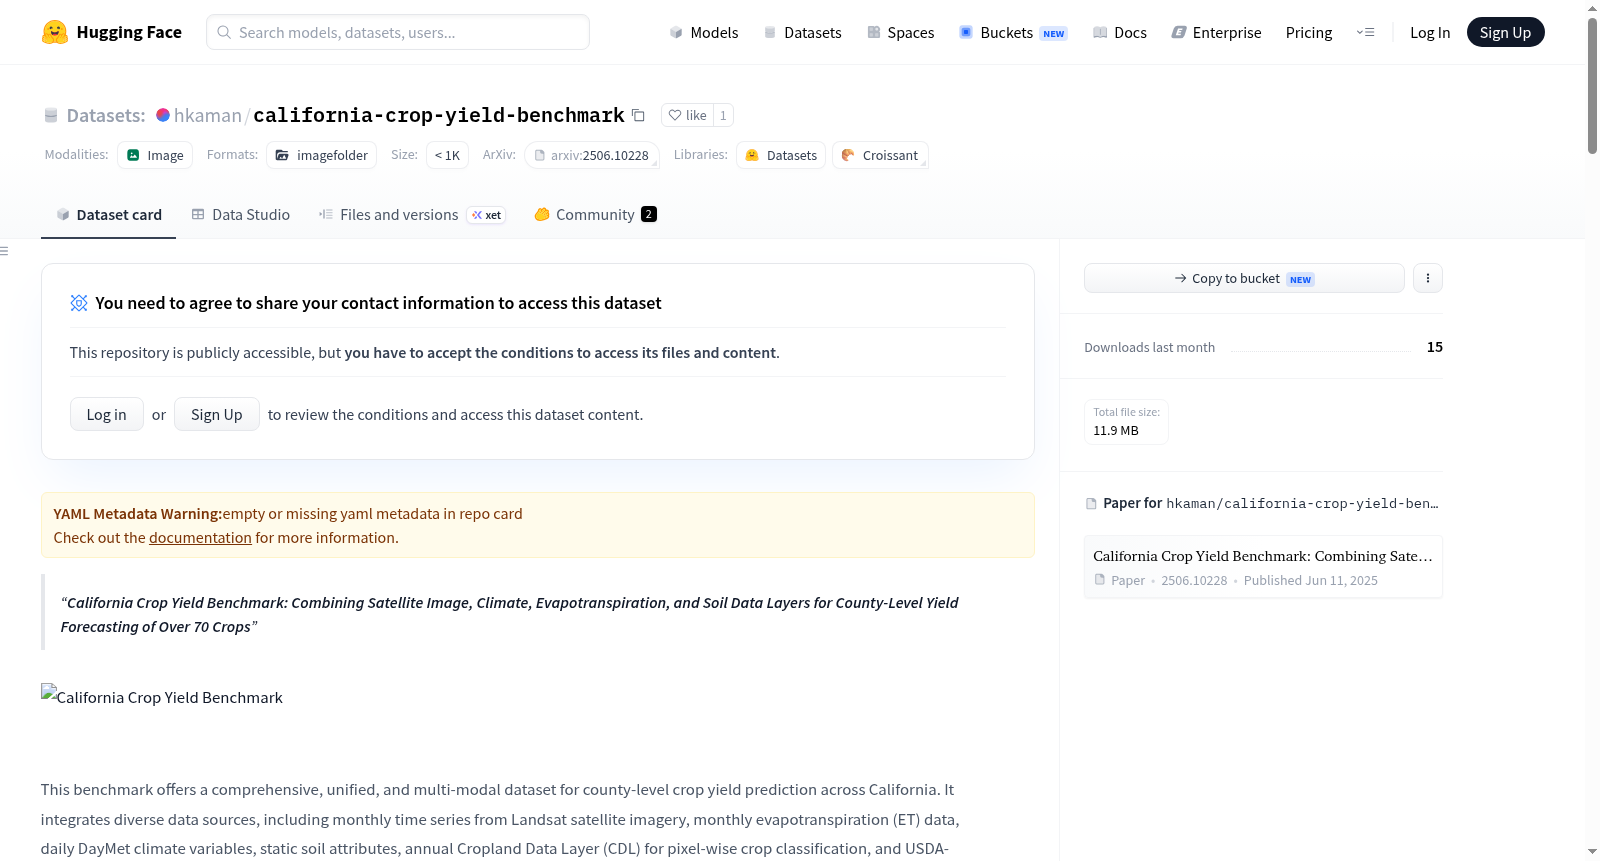This screenshot has height=861, width=1600.
Task: Click the scrollbar down arrow
Action: pyautogui.click(x=1592, y=852)
